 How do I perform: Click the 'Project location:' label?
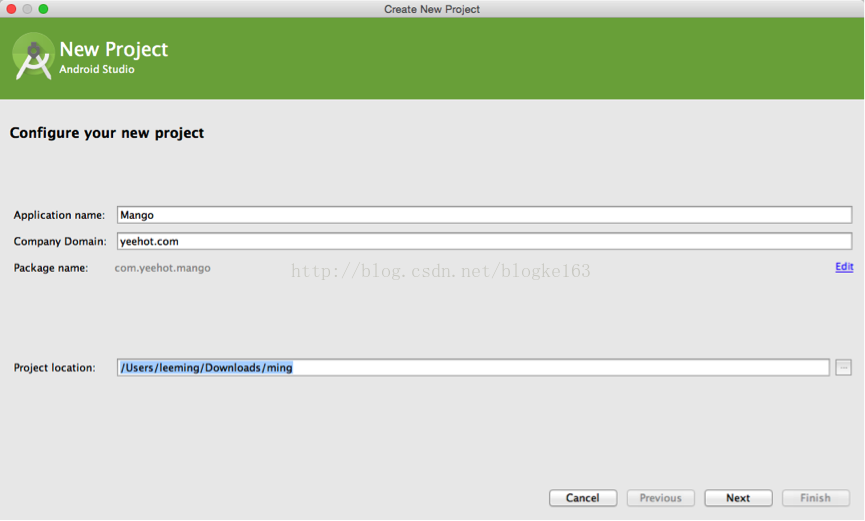pos(54,368)
